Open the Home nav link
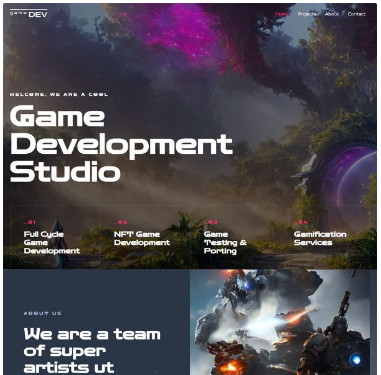 tap(282, 14)
